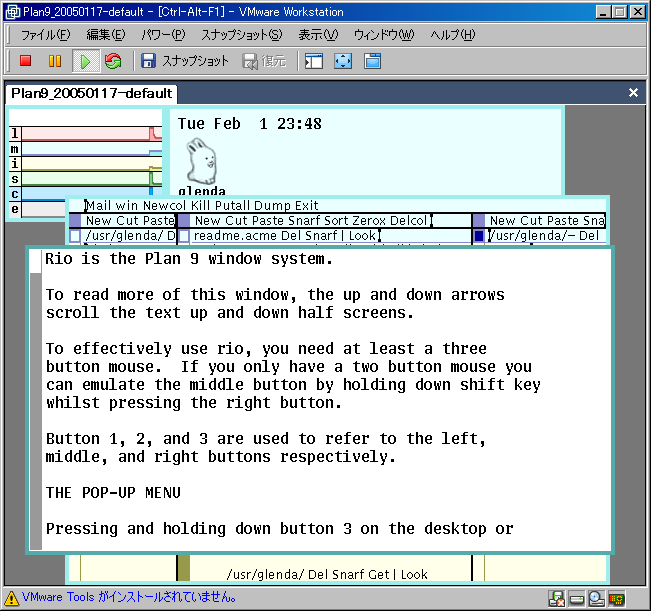The image size is (651, 611).
Task: Click the Glenda bunny image
Action: [202, 162]
